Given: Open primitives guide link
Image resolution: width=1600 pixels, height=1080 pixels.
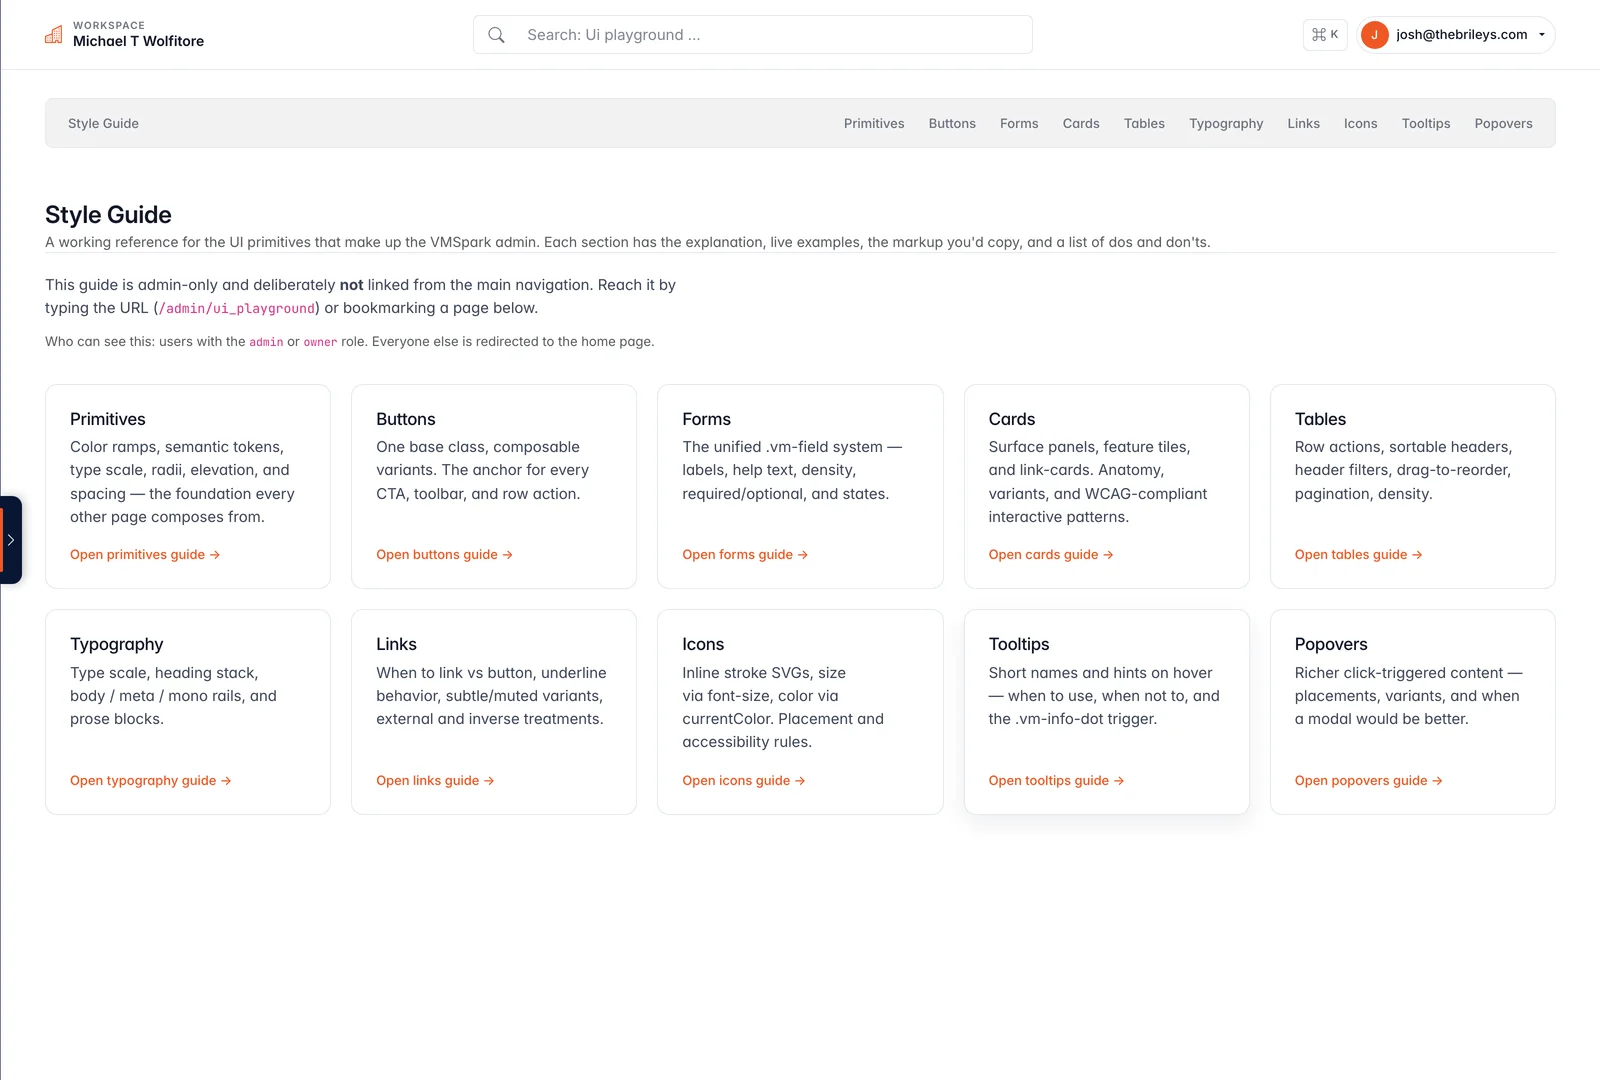Looking at the screenshot, I should point(145,555).
